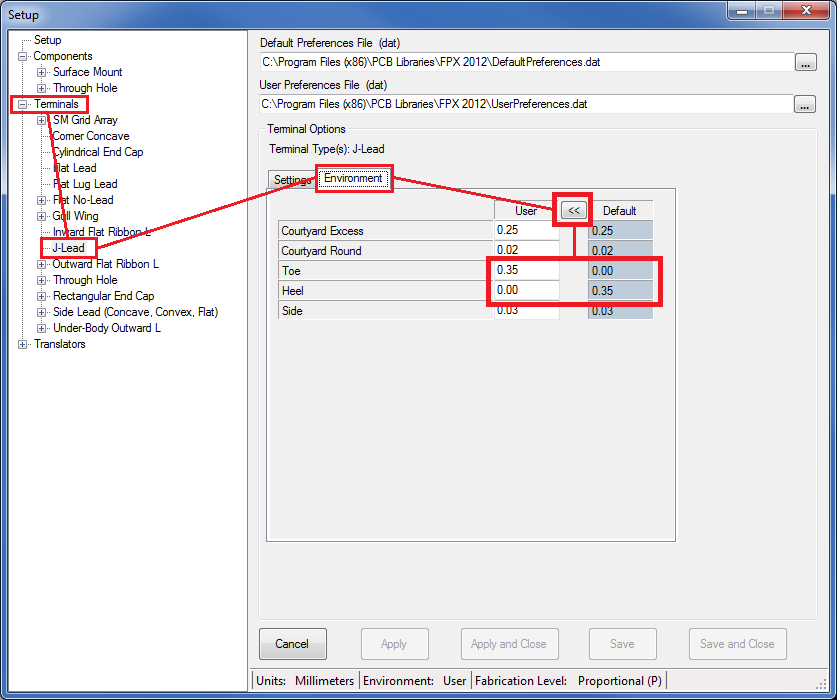The image size is (837, 700).
Task: Click the default Toe value 0.00
Action: click(x=620, y=271)
